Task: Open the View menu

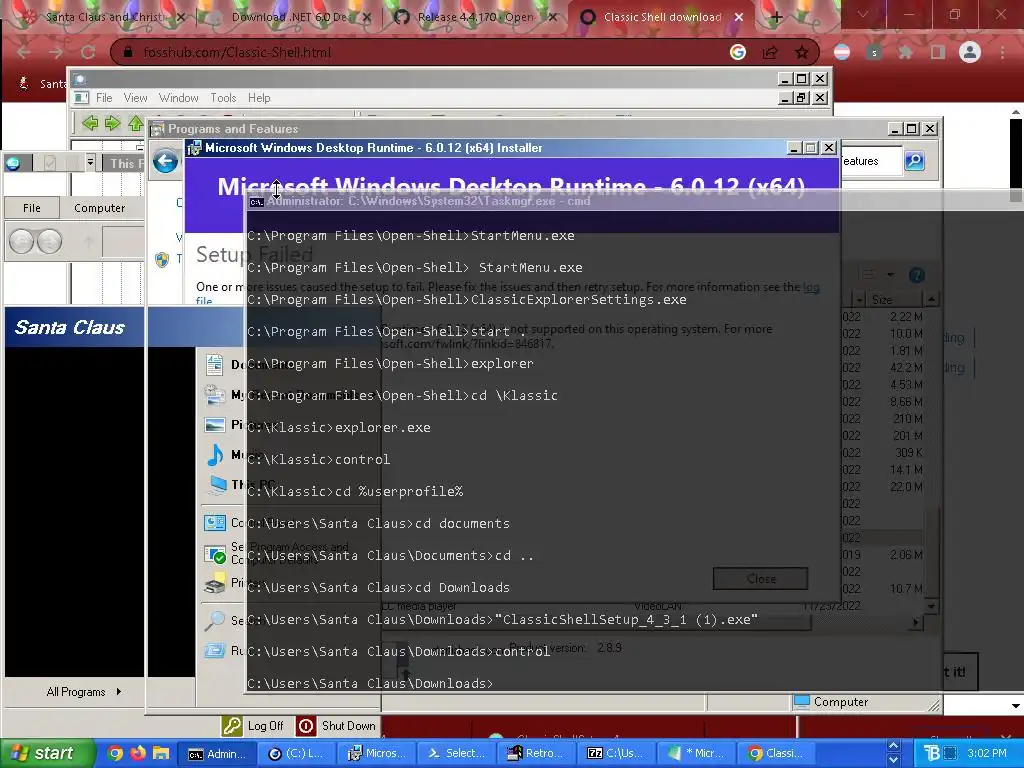Action: [135, 98]
